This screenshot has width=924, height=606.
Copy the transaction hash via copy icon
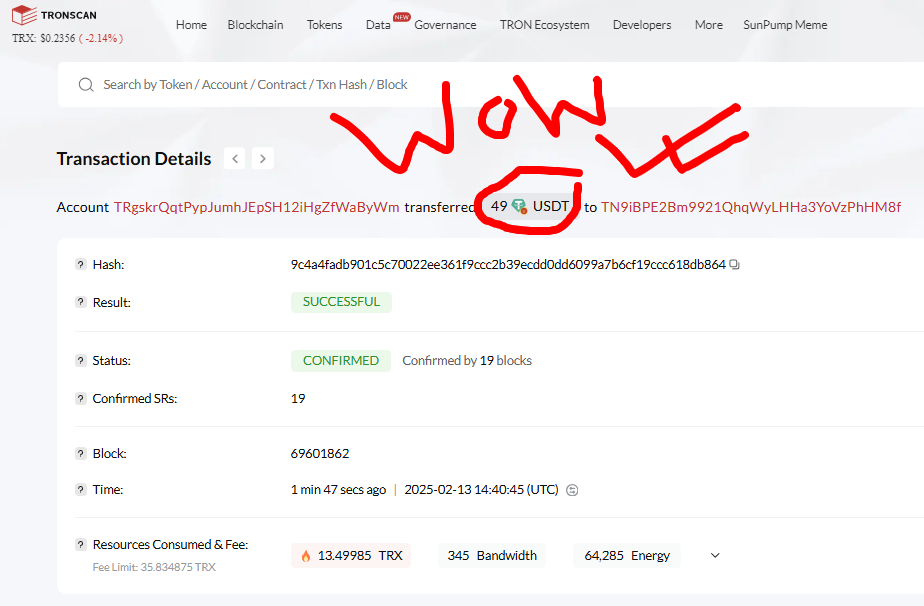[x=734, y=265]
